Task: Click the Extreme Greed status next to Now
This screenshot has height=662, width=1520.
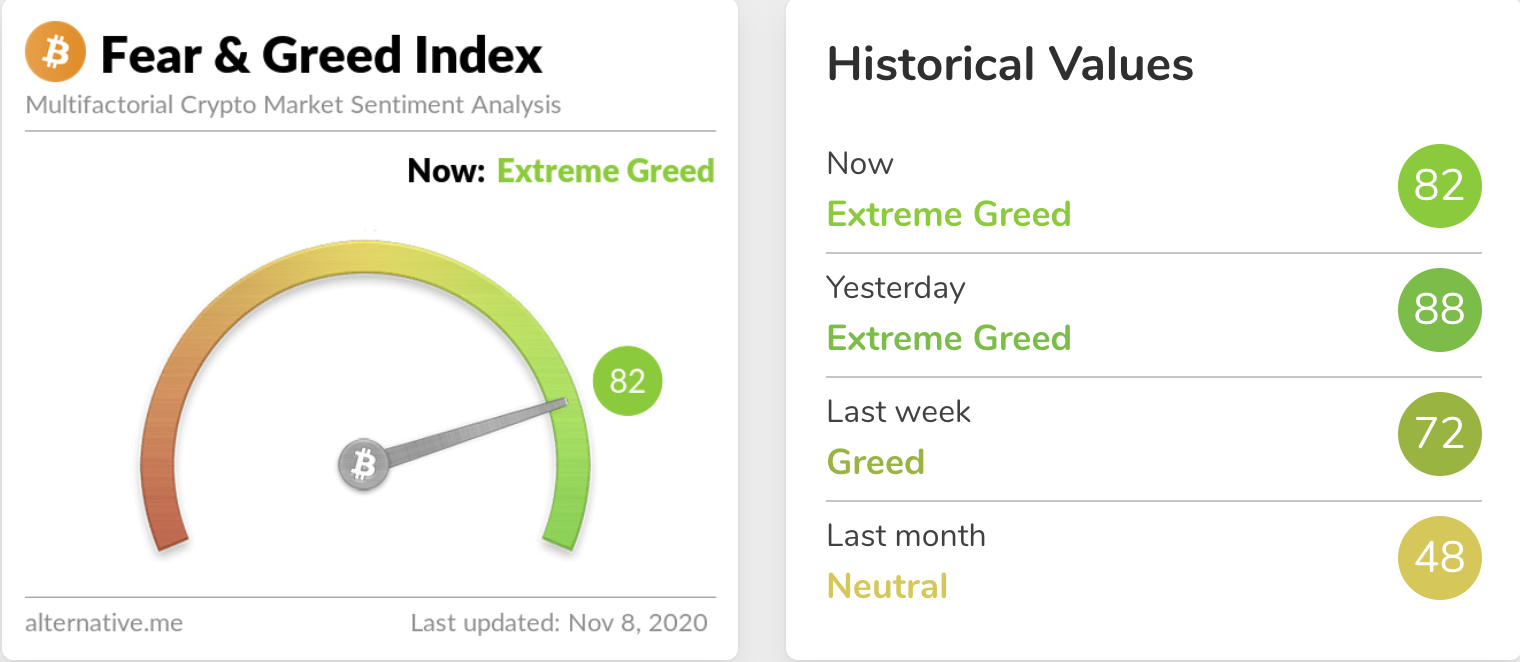Action: (x=606, y=171)
